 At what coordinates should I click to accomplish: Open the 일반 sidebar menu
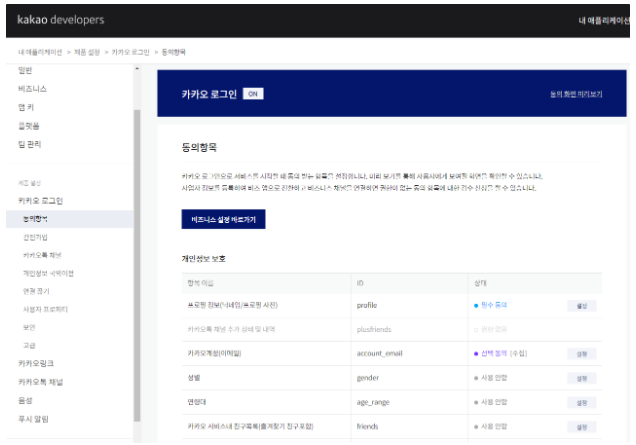(25, 70)
